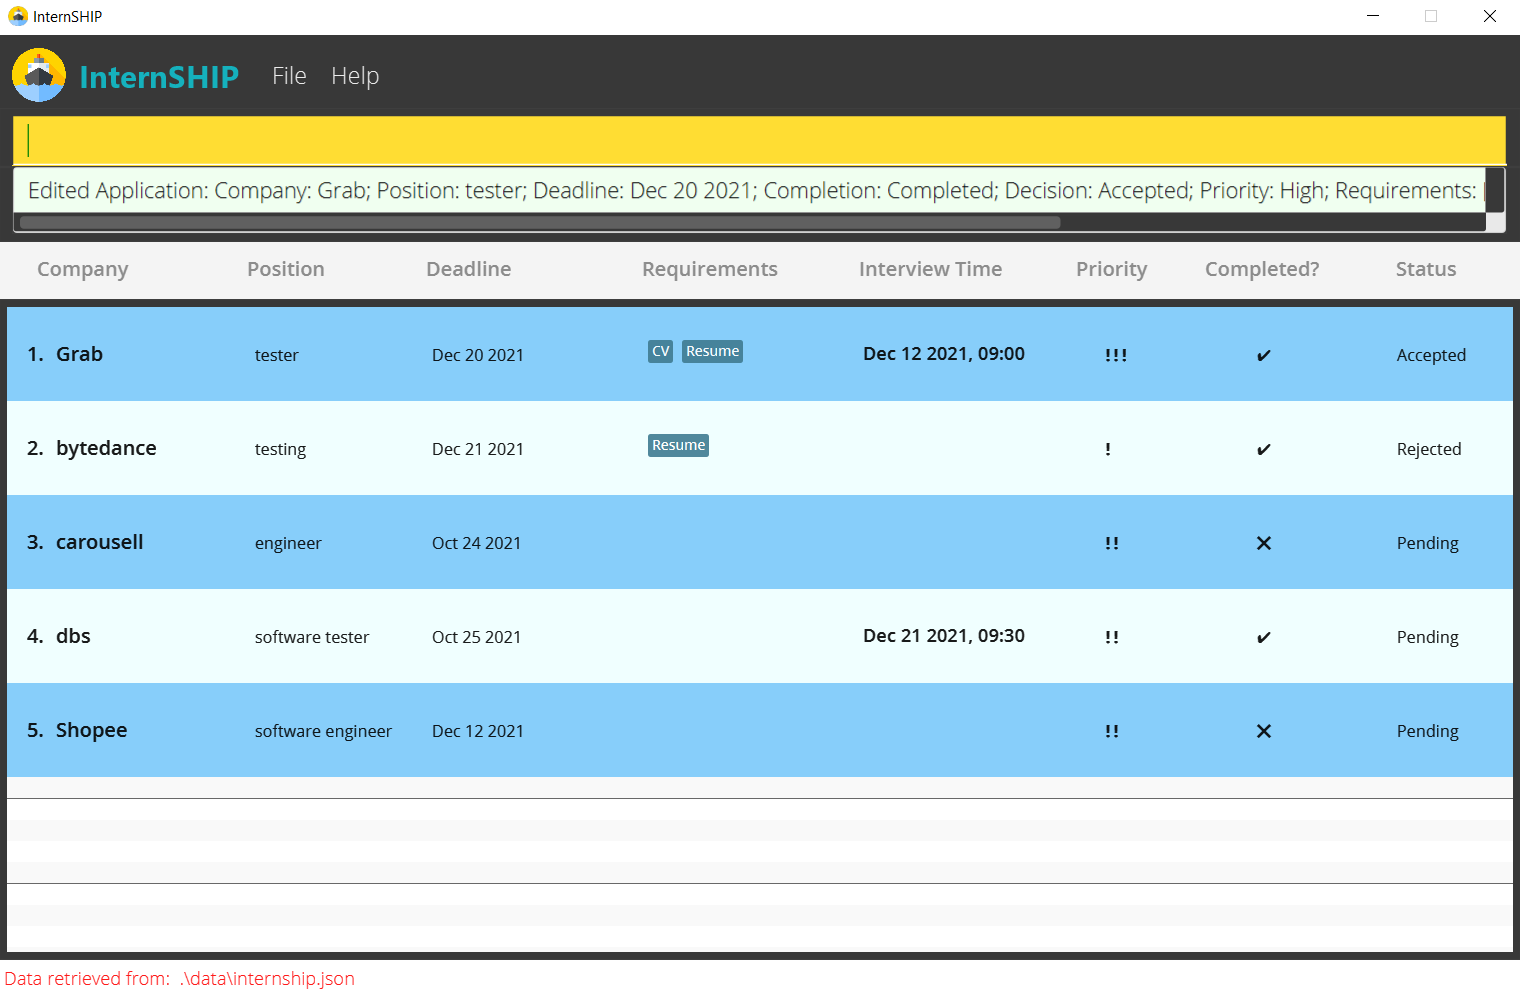
Task: Click the Rejected status for bytedance
Action: pos(1429,449)
